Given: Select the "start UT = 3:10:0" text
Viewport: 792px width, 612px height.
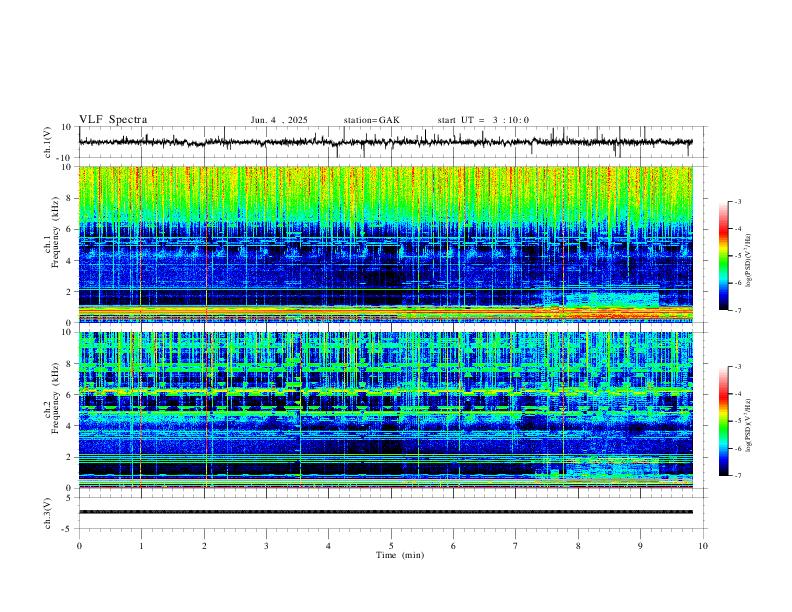Looking at the screenshot, I should (x=483, y=120).
